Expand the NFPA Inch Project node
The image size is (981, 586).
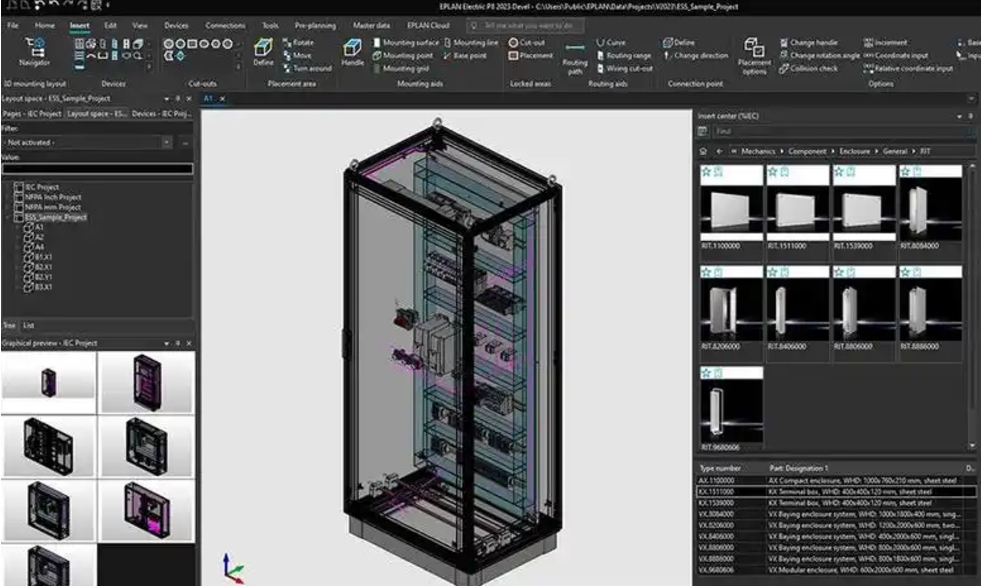pyautogui.click(x=9, y=197)
